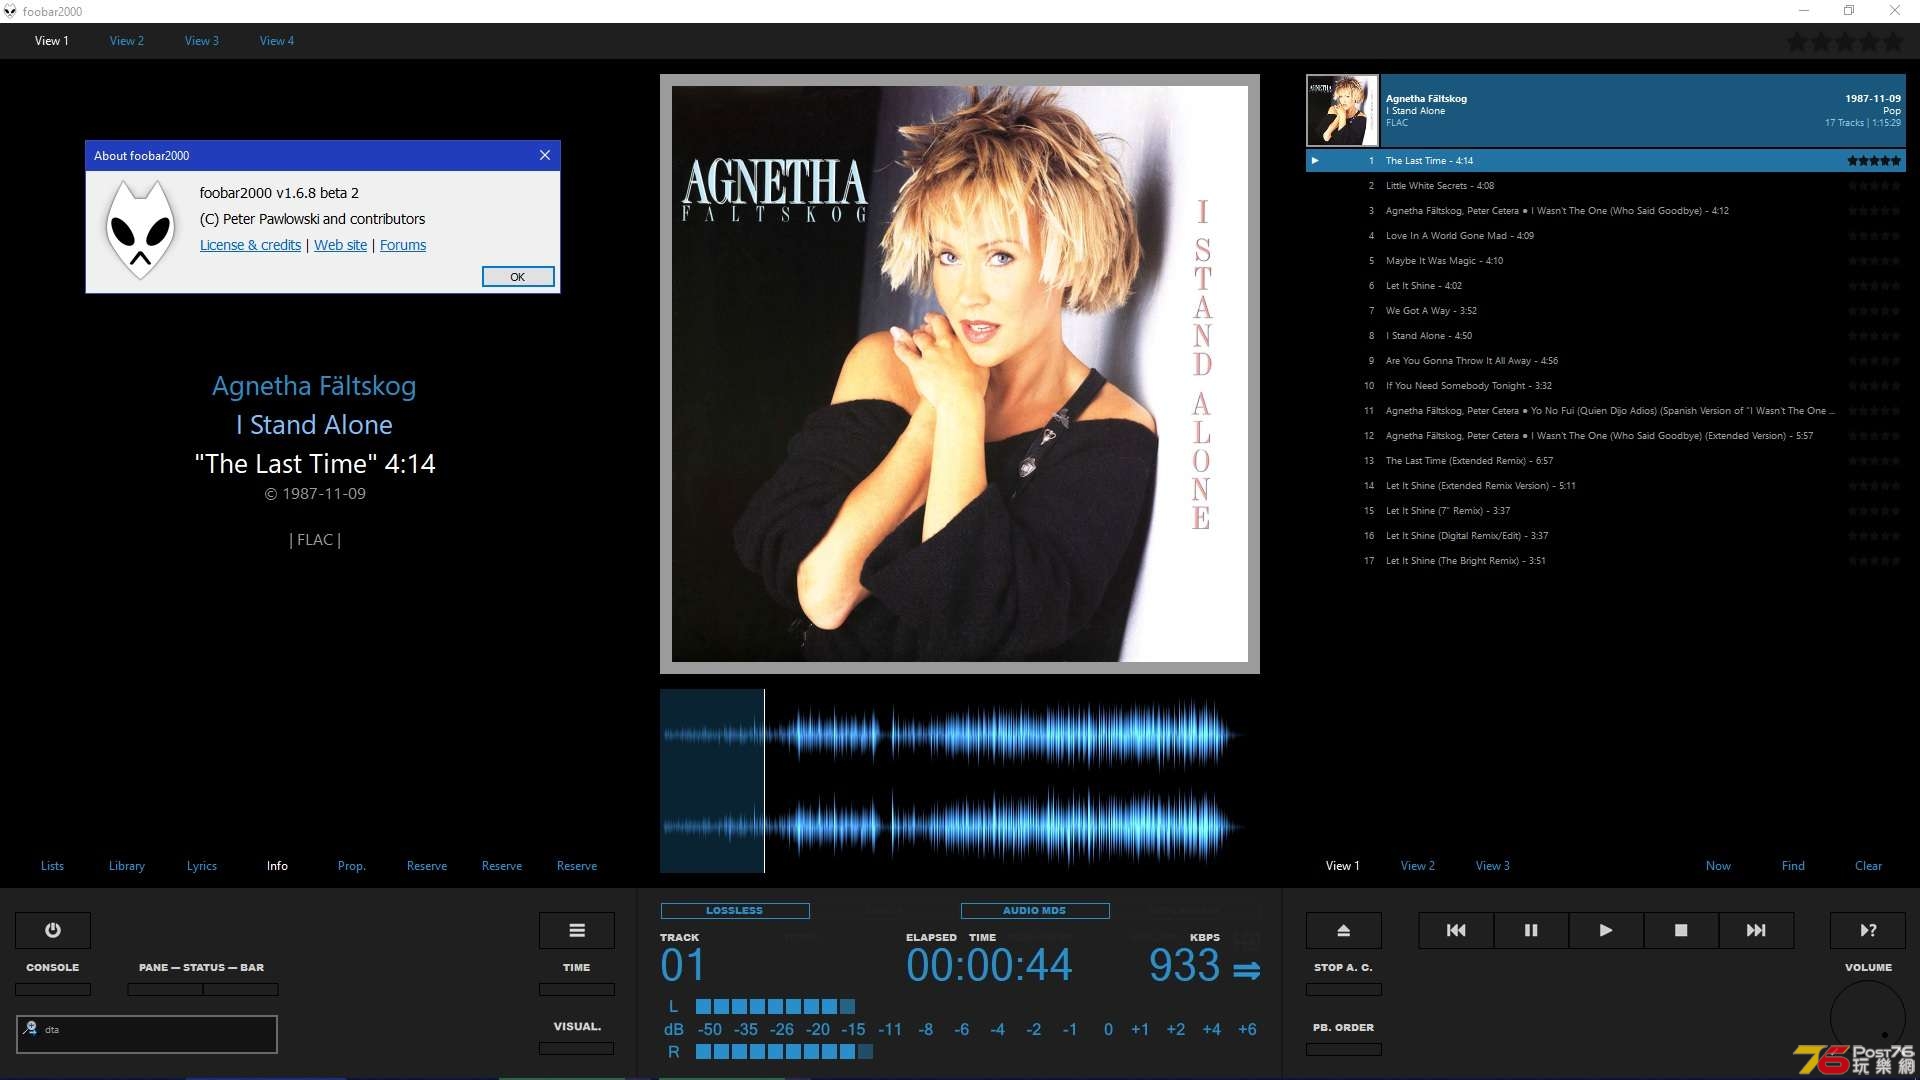Select track Maybe It Was Magic
Image resolution: width=1920 pixels, height=1080 pixels.
pyautogui.click(x=1606, y=260)
